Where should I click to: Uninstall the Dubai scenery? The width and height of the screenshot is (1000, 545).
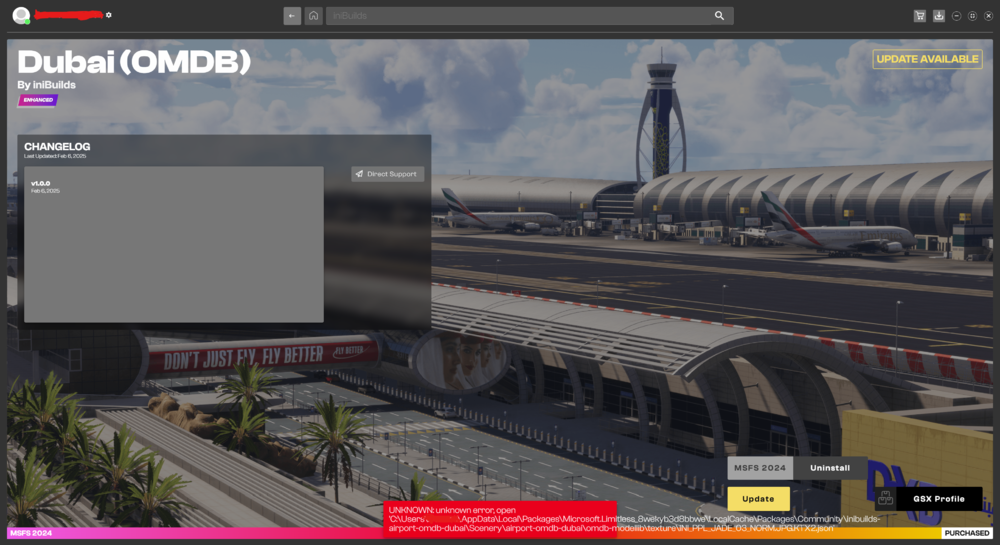(x=830, y=468)
